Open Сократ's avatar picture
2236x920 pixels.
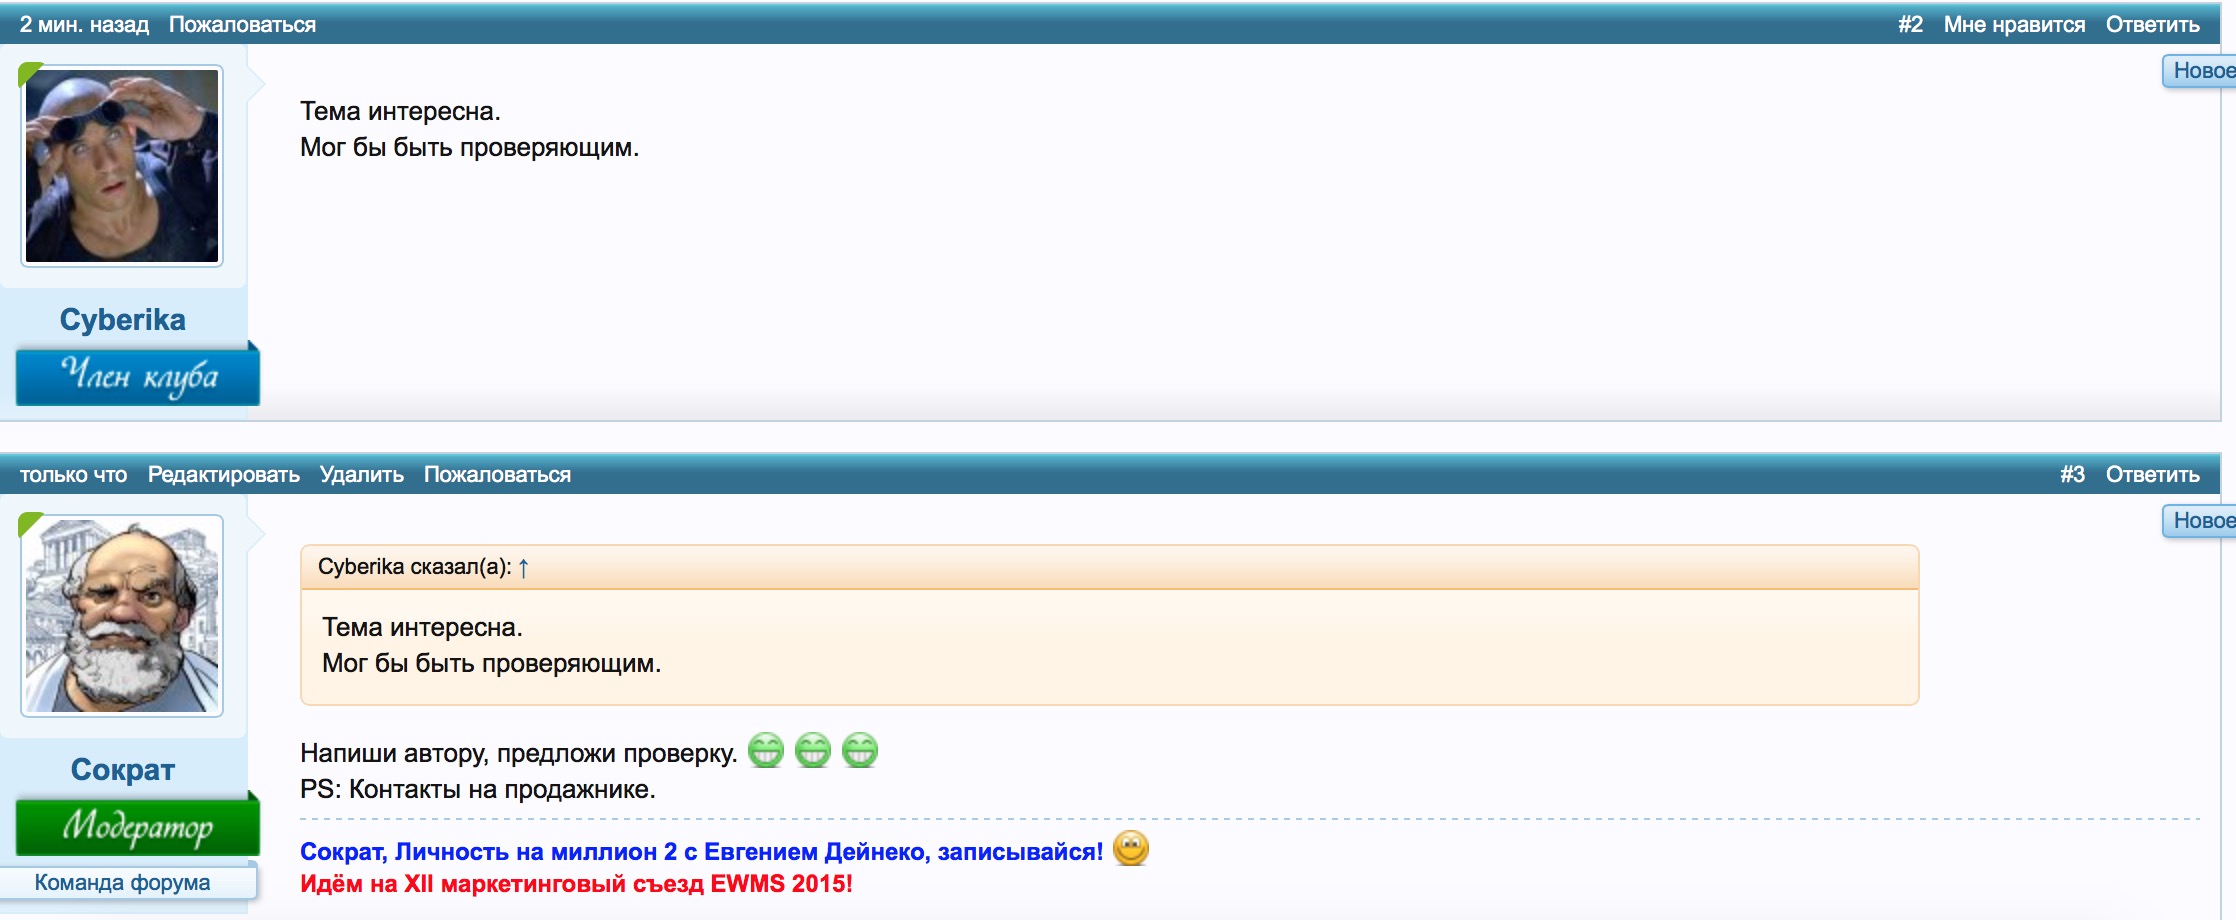click(122, 616)
